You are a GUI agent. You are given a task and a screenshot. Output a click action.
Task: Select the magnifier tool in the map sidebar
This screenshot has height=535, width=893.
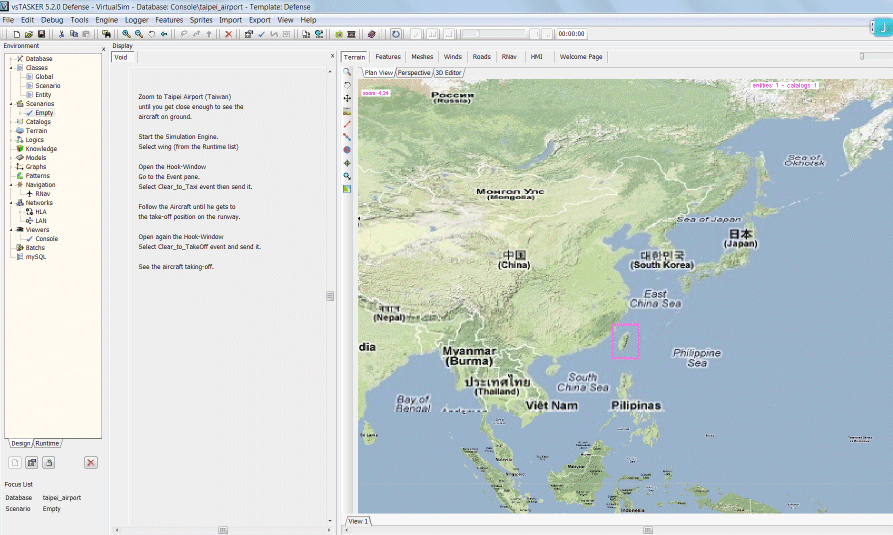(x=347, y=73)
